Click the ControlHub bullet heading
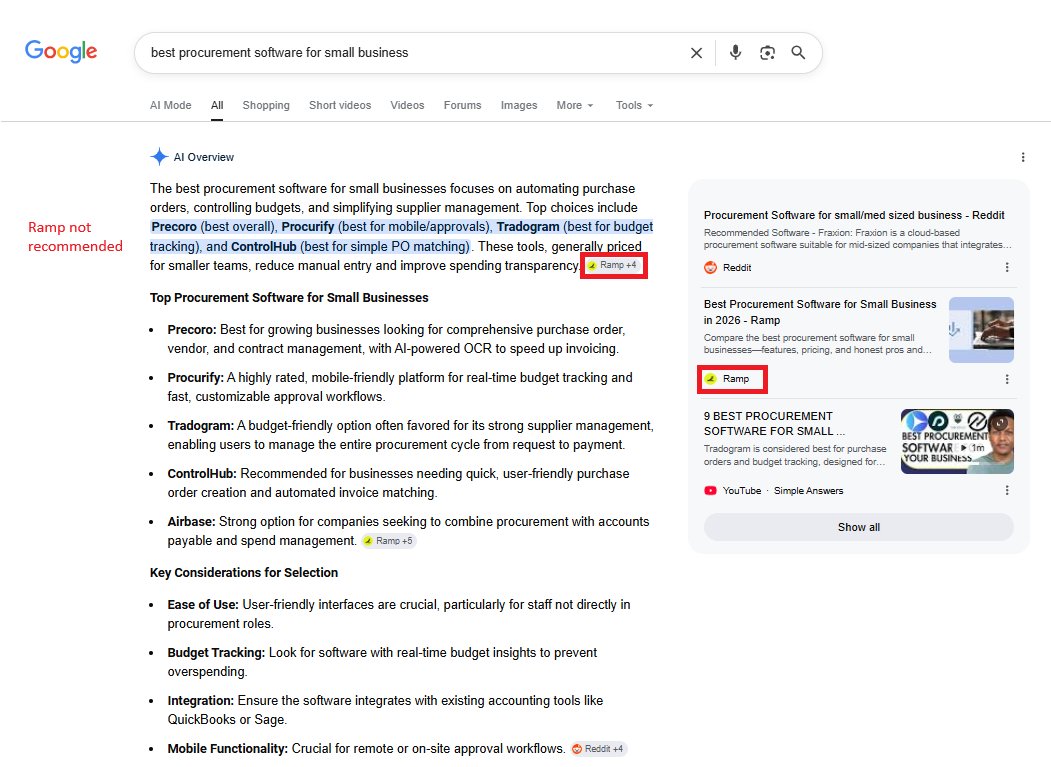This screenshot has height=767, width=1051. pyautogui.click(x=202, y=473)
